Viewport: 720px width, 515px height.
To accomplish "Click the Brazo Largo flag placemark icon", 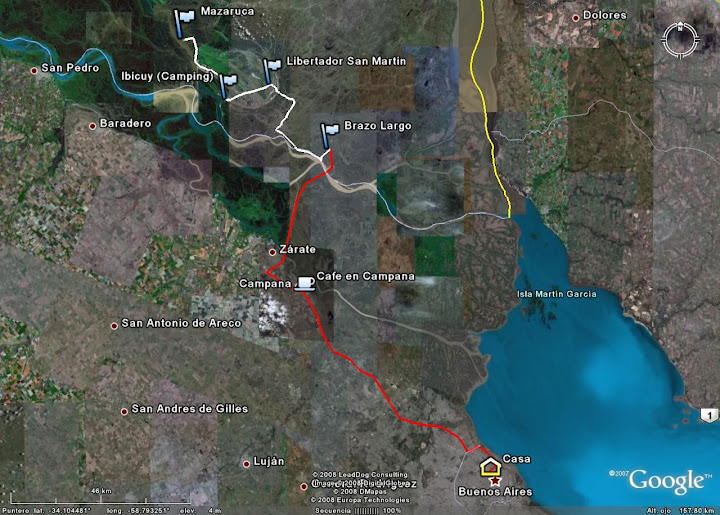I will tap(330, 136).
